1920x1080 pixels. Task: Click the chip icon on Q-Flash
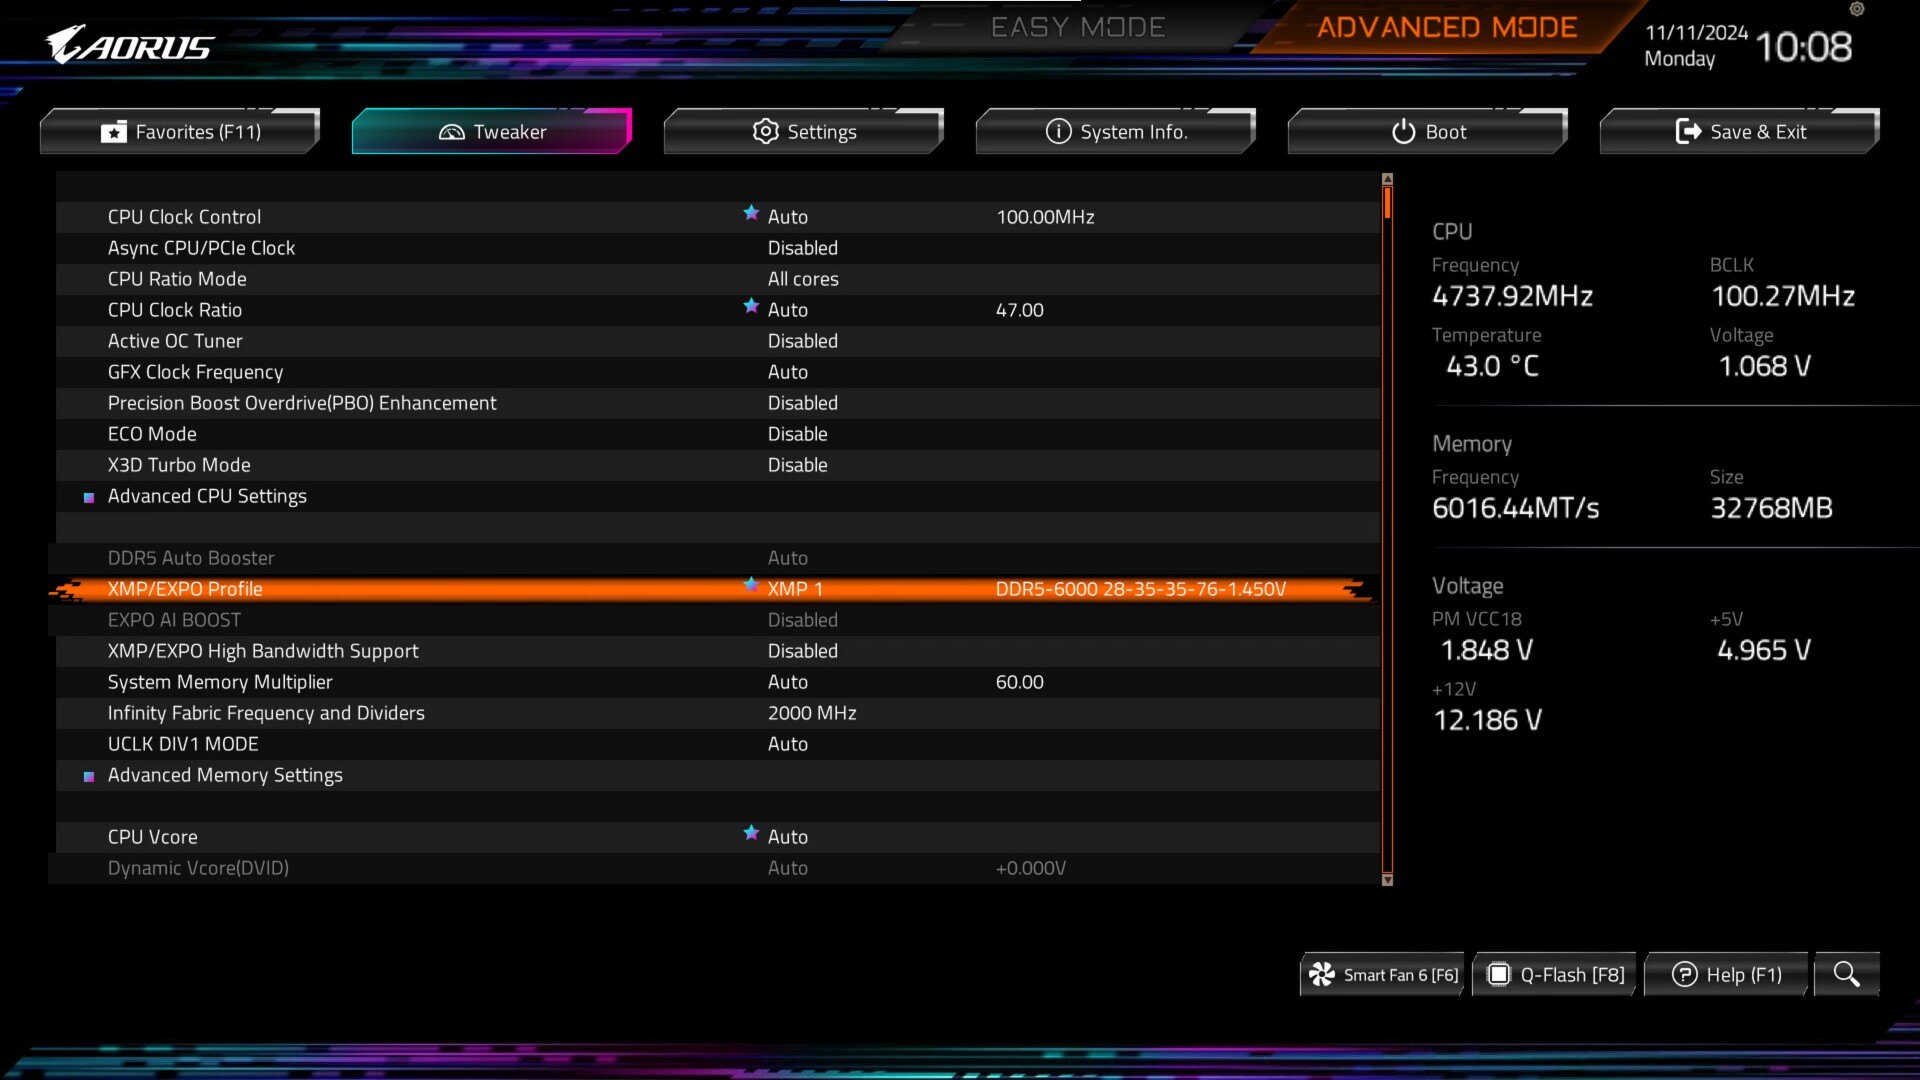tap(1498, 974)
